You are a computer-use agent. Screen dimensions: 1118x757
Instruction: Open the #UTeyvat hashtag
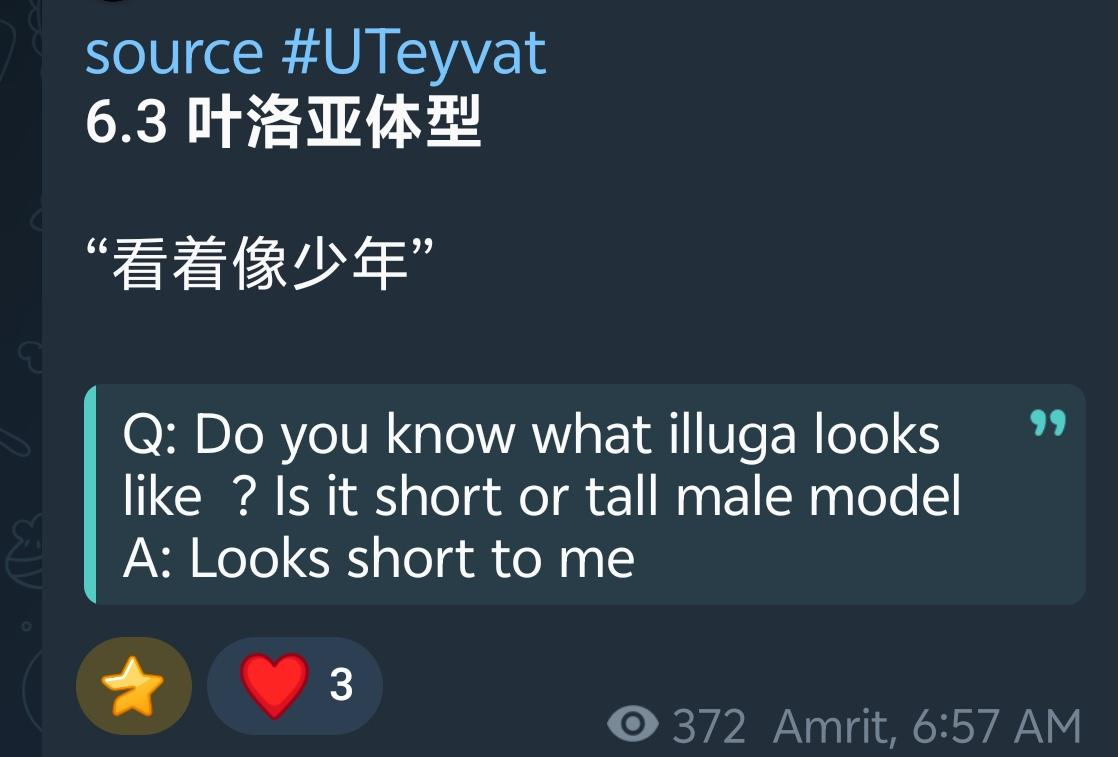tap(414, 55)
